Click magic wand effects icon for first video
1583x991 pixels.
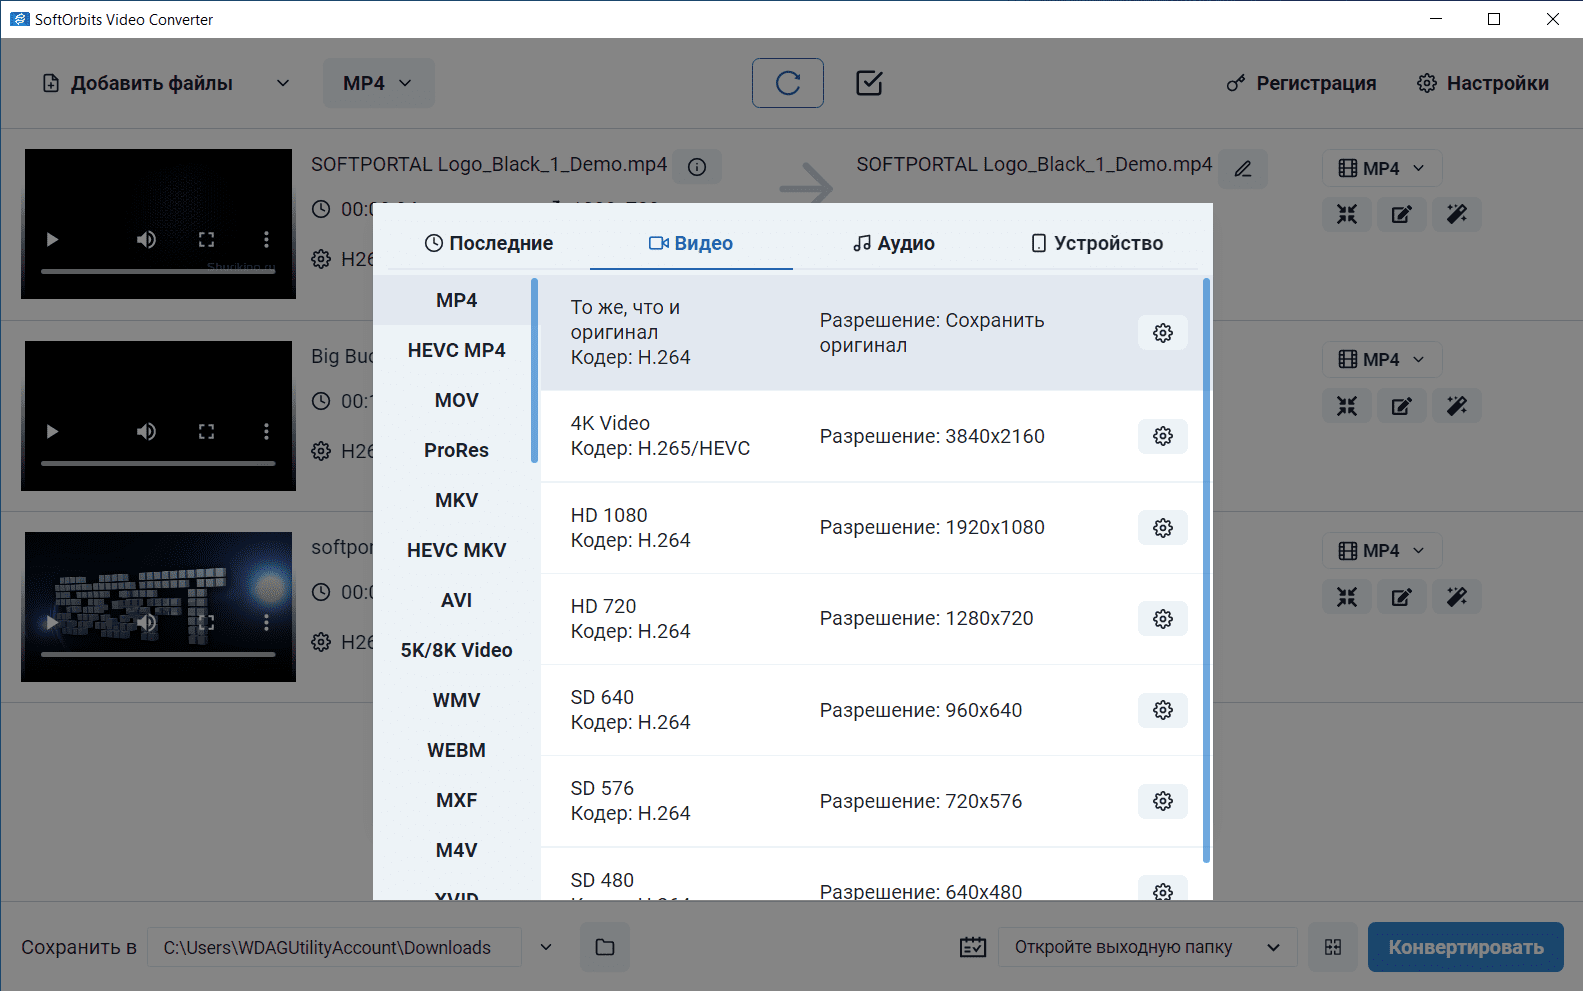(1457, 214)
